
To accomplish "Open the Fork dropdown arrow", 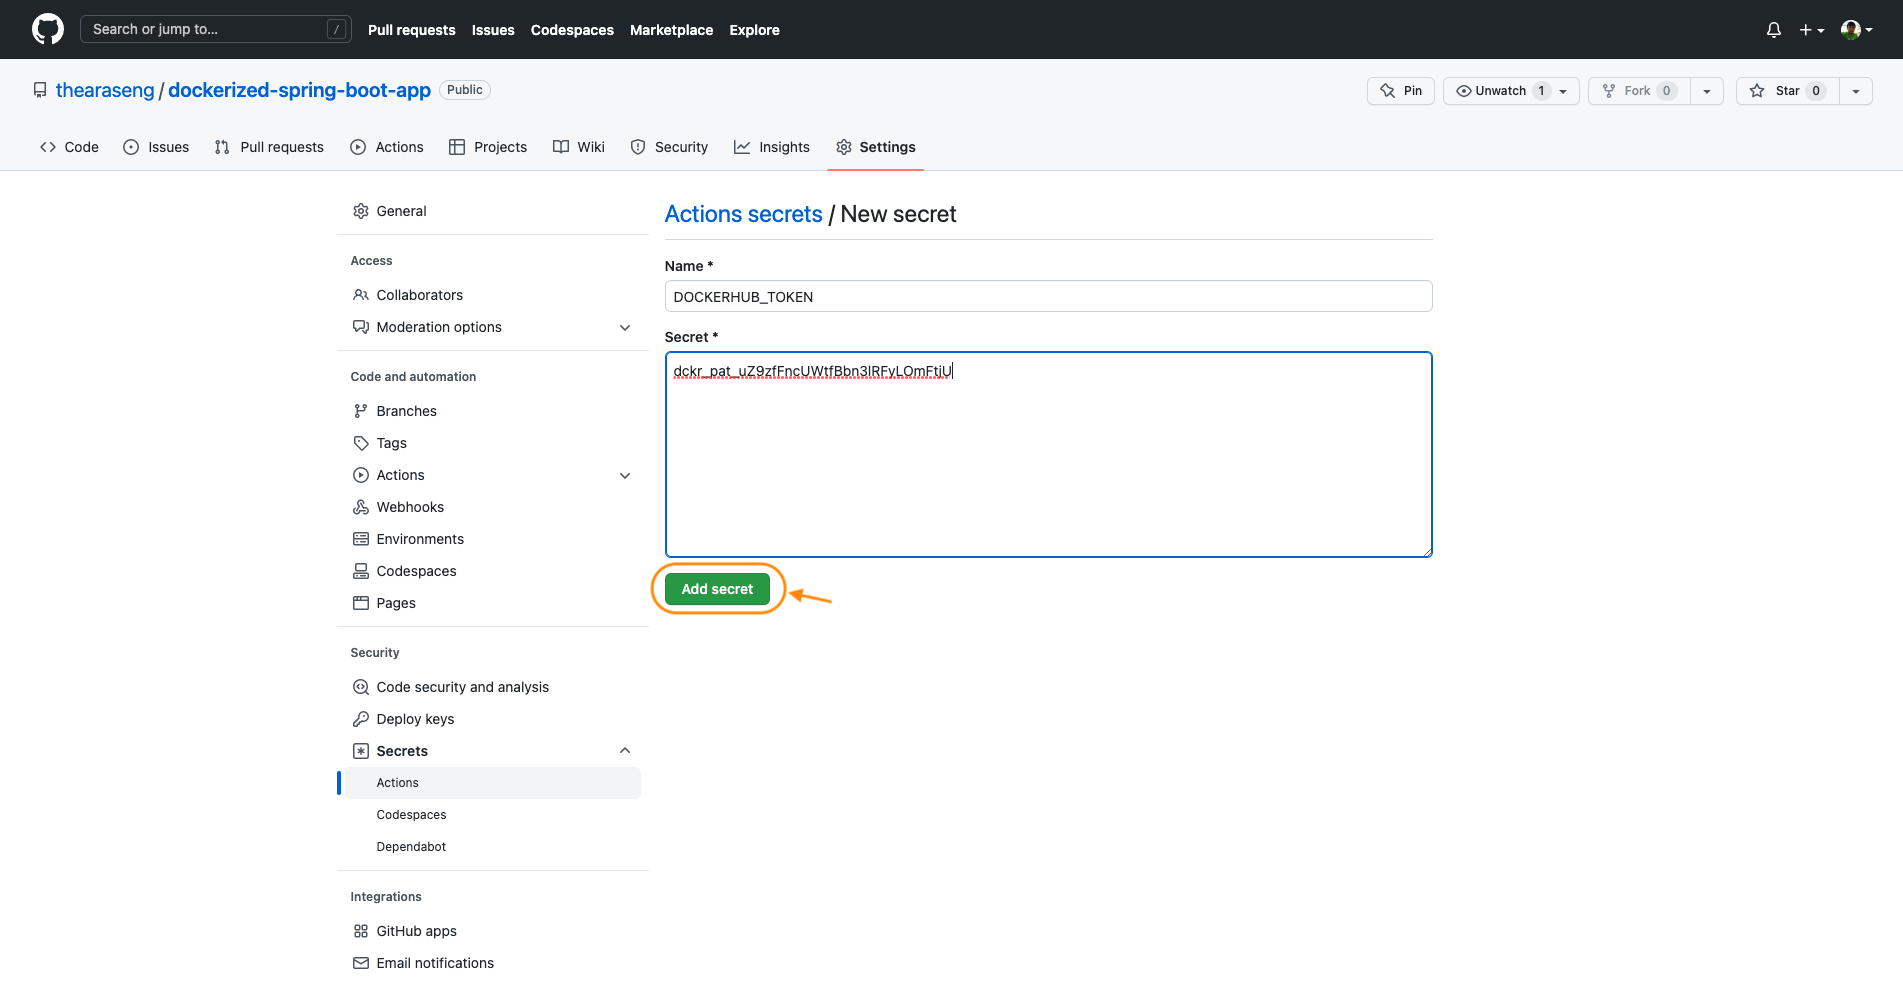I will tap(1707, 91).
